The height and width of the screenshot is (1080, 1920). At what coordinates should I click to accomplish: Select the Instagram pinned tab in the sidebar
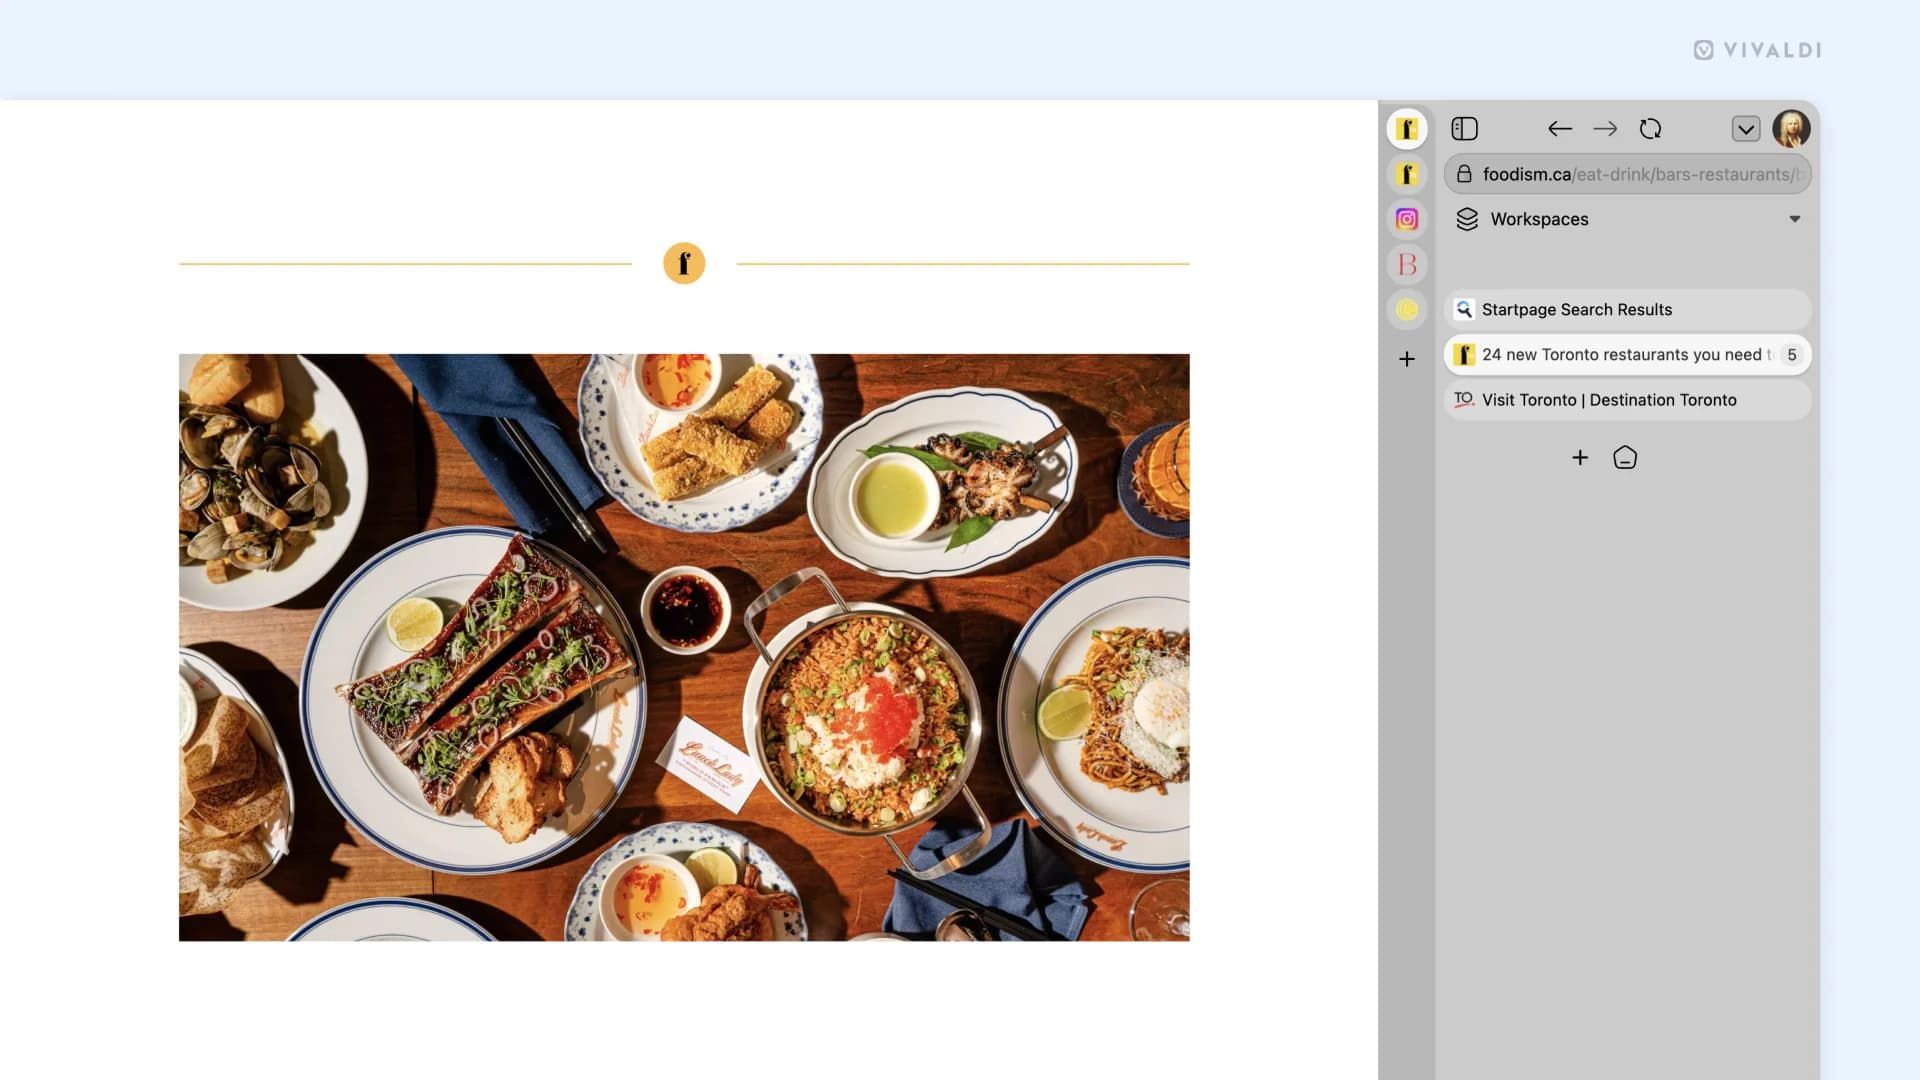pyautogui.click(x=1406, y=218)
